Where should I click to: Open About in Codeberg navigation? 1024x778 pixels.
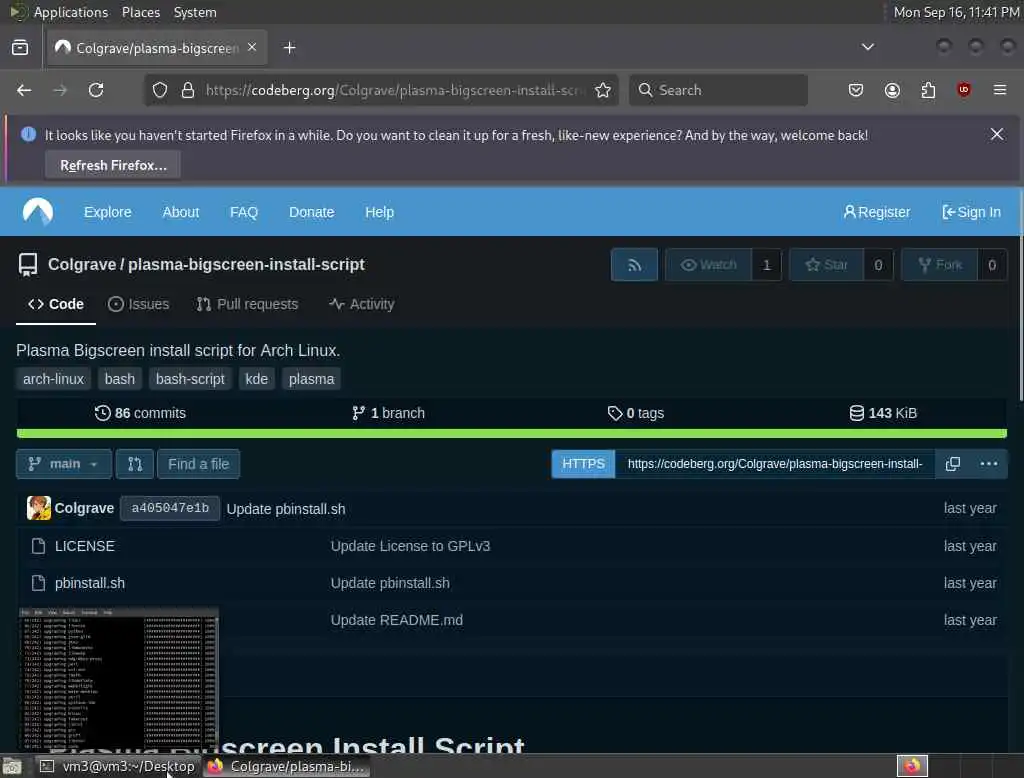tap(181, 212)
